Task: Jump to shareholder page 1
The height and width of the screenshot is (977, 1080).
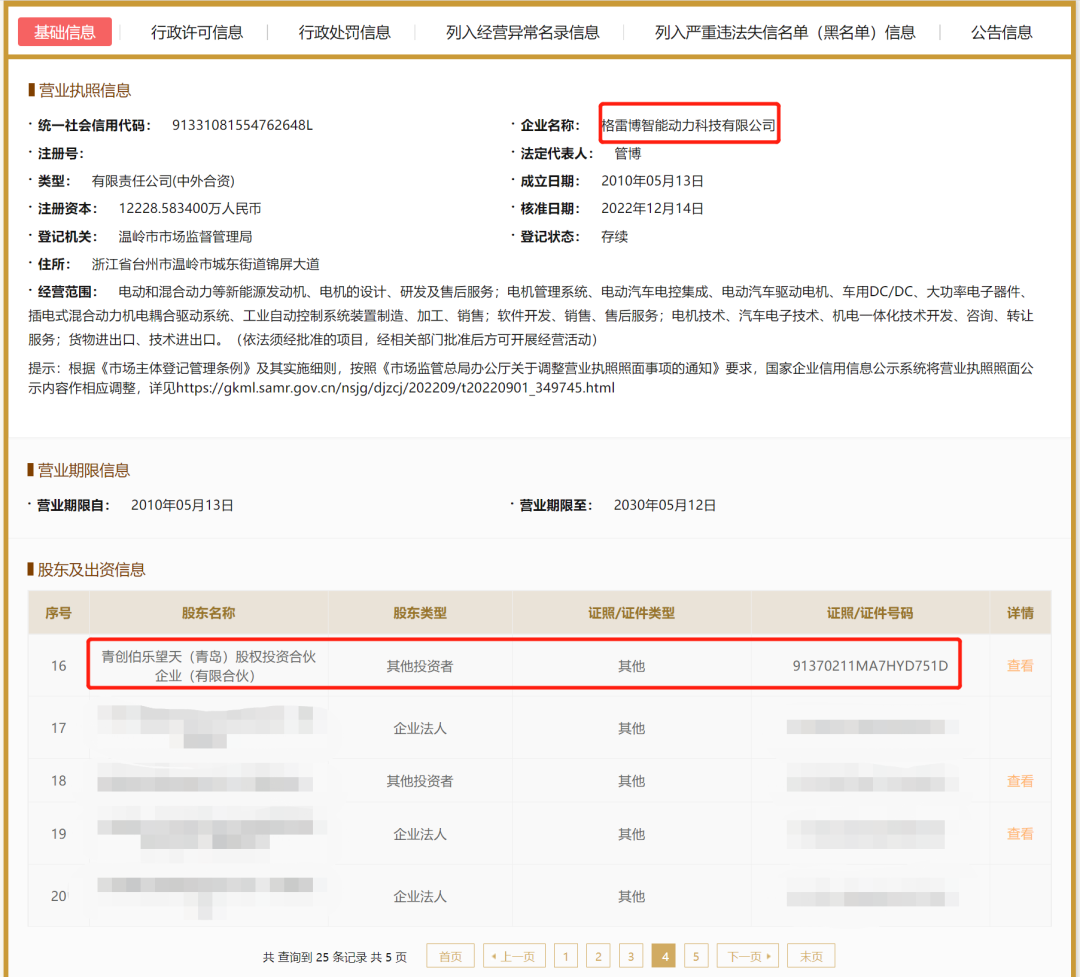Action: point(565,956)
